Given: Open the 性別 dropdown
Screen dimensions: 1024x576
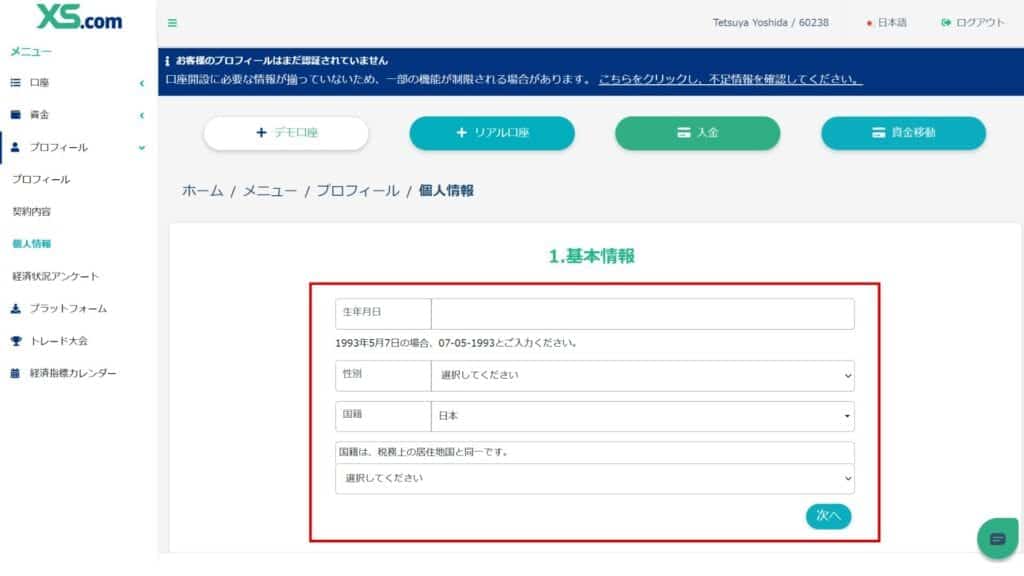Looking at the screenshot, I should [x=643, y=376].
